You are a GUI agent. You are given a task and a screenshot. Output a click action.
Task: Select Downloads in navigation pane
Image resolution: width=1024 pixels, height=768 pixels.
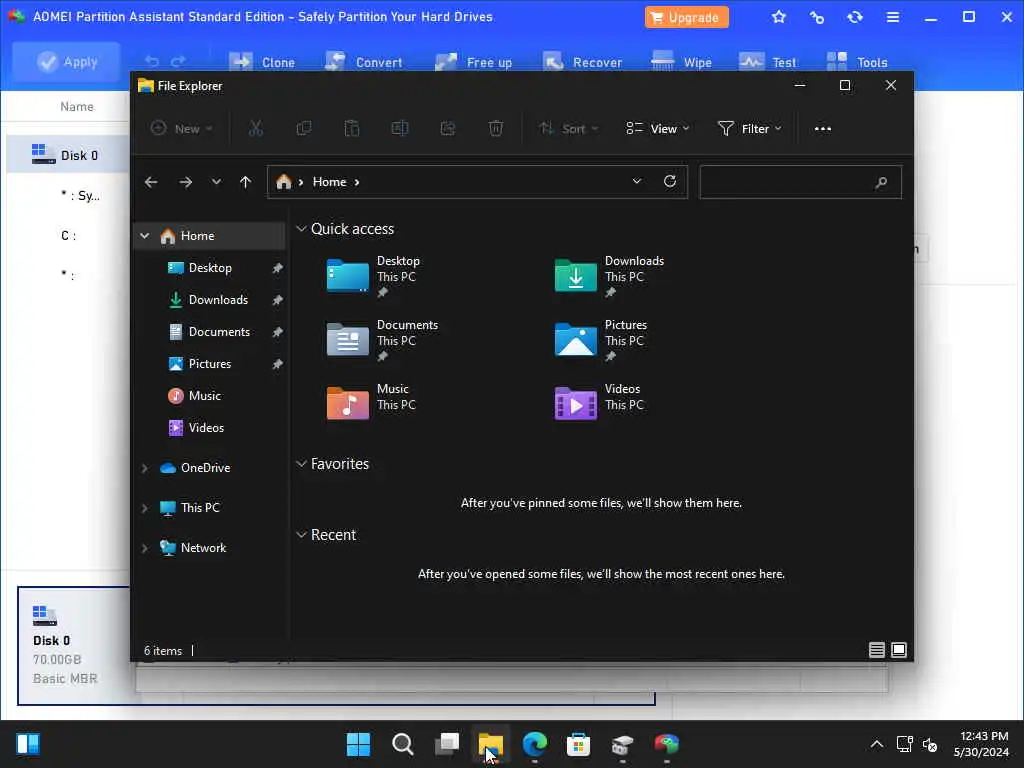pyautogui.click(x=217, y=300)
